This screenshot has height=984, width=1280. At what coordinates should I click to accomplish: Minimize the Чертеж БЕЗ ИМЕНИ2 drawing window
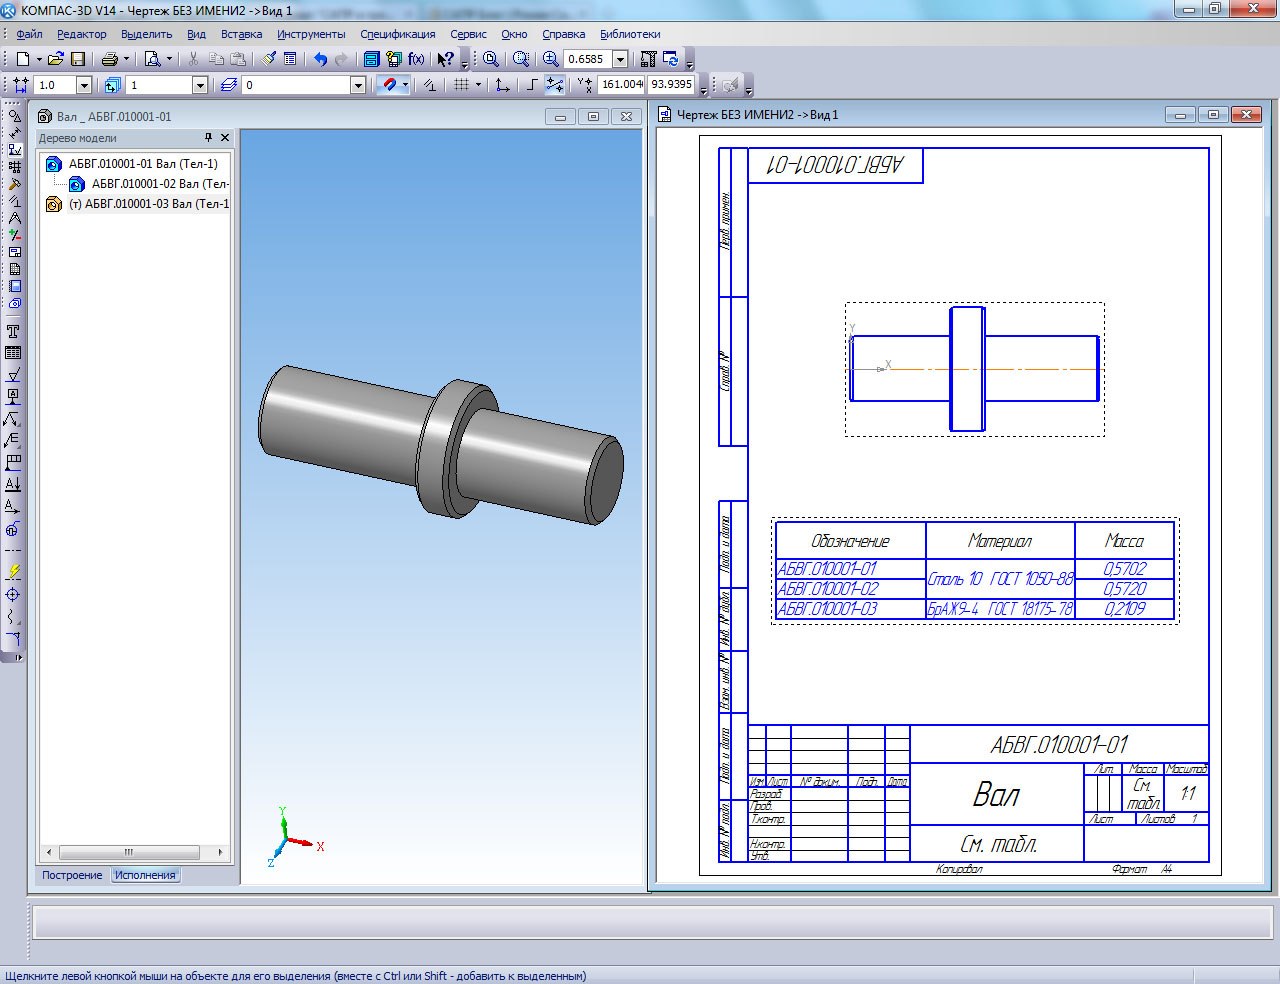tap(1181, 115)
